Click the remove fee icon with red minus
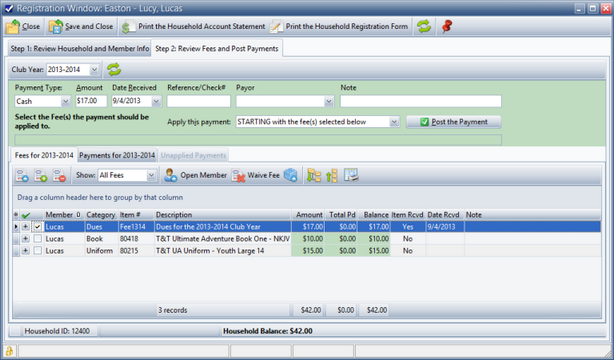The height and width of the screenshot is (360, 614). pos(60,175)
